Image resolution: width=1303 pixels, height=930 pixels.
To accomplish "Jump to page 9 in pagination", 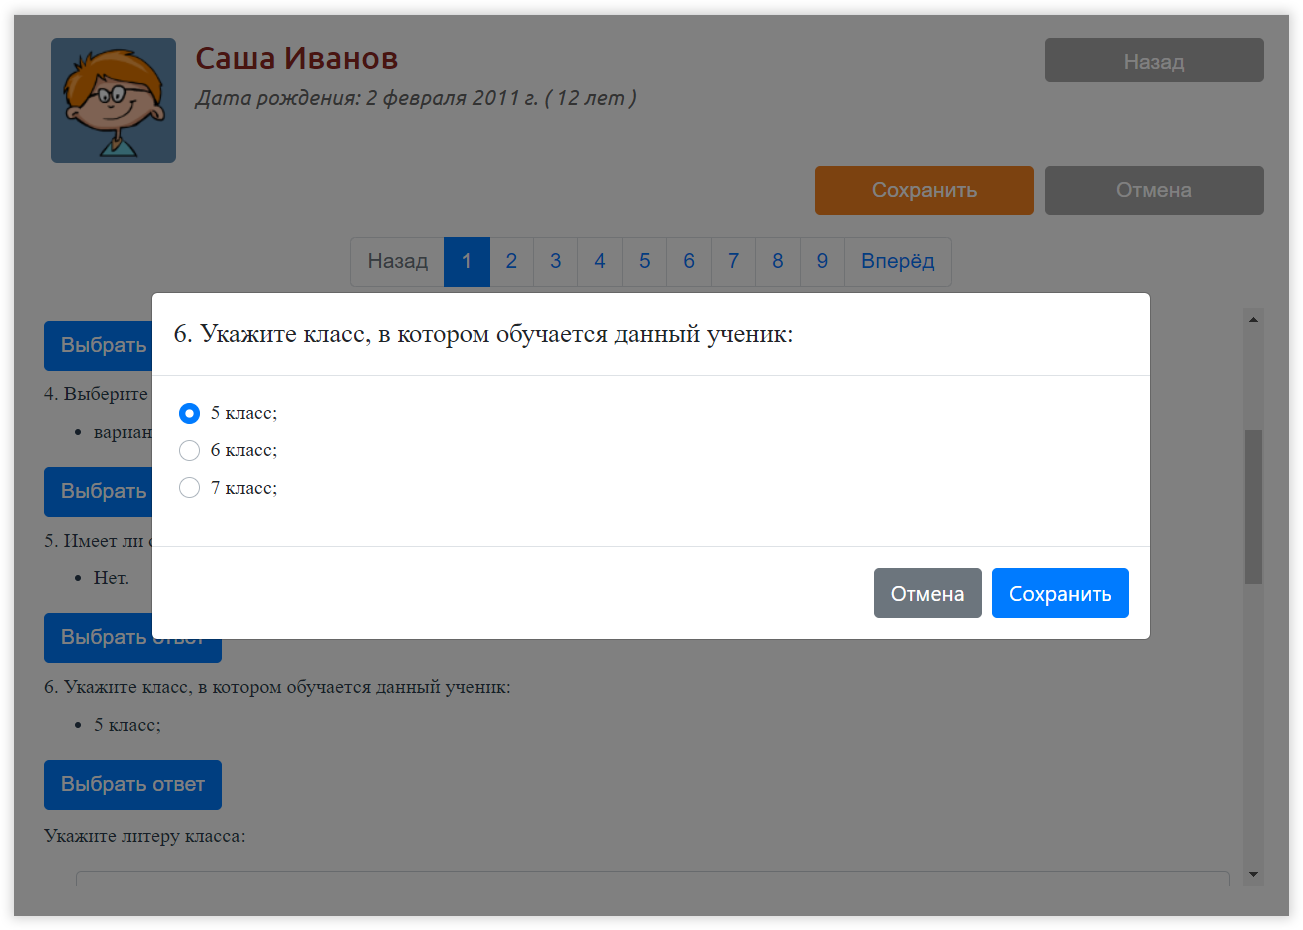I will coord(822,262).
